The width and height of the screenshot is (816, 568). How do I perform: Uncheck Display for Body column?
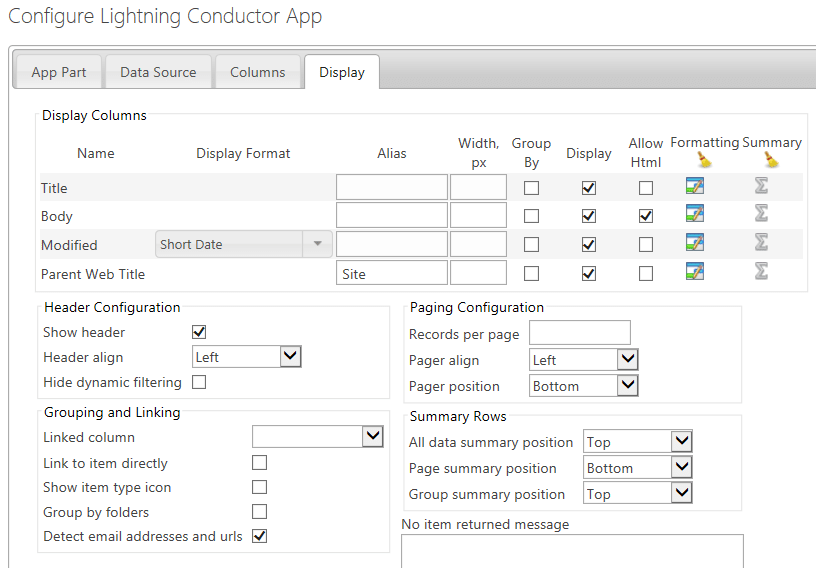point(589,216)
